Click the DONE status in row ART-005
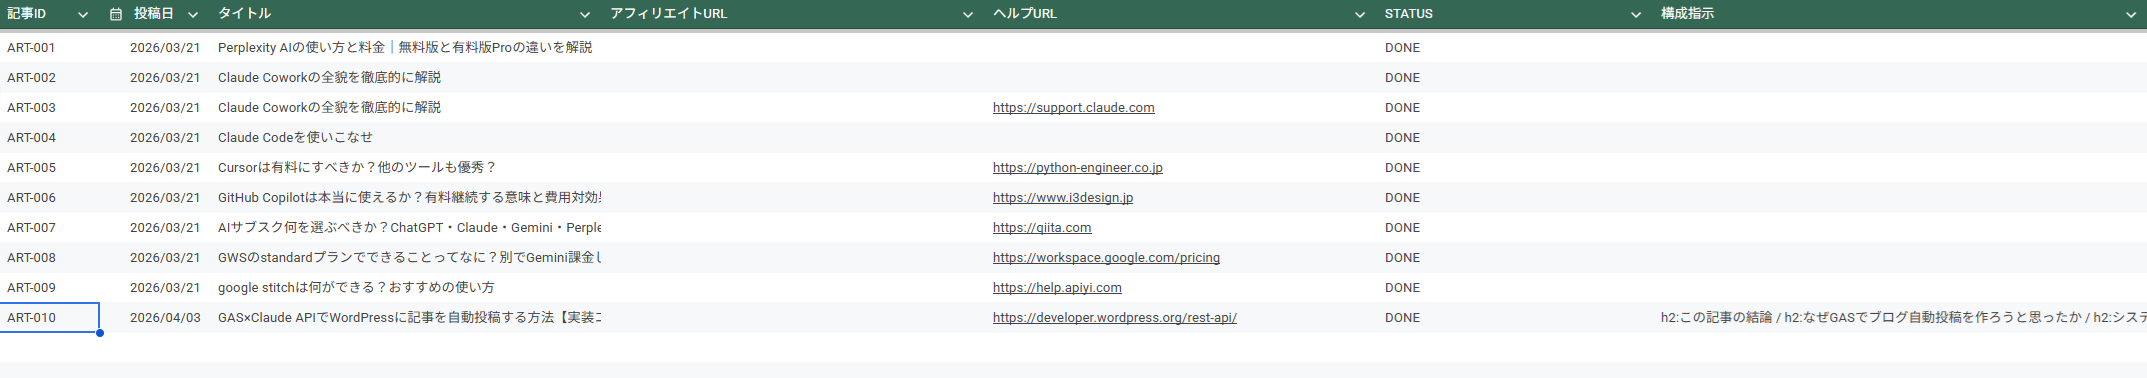 pyautogui.click(x=1402, y=168)
